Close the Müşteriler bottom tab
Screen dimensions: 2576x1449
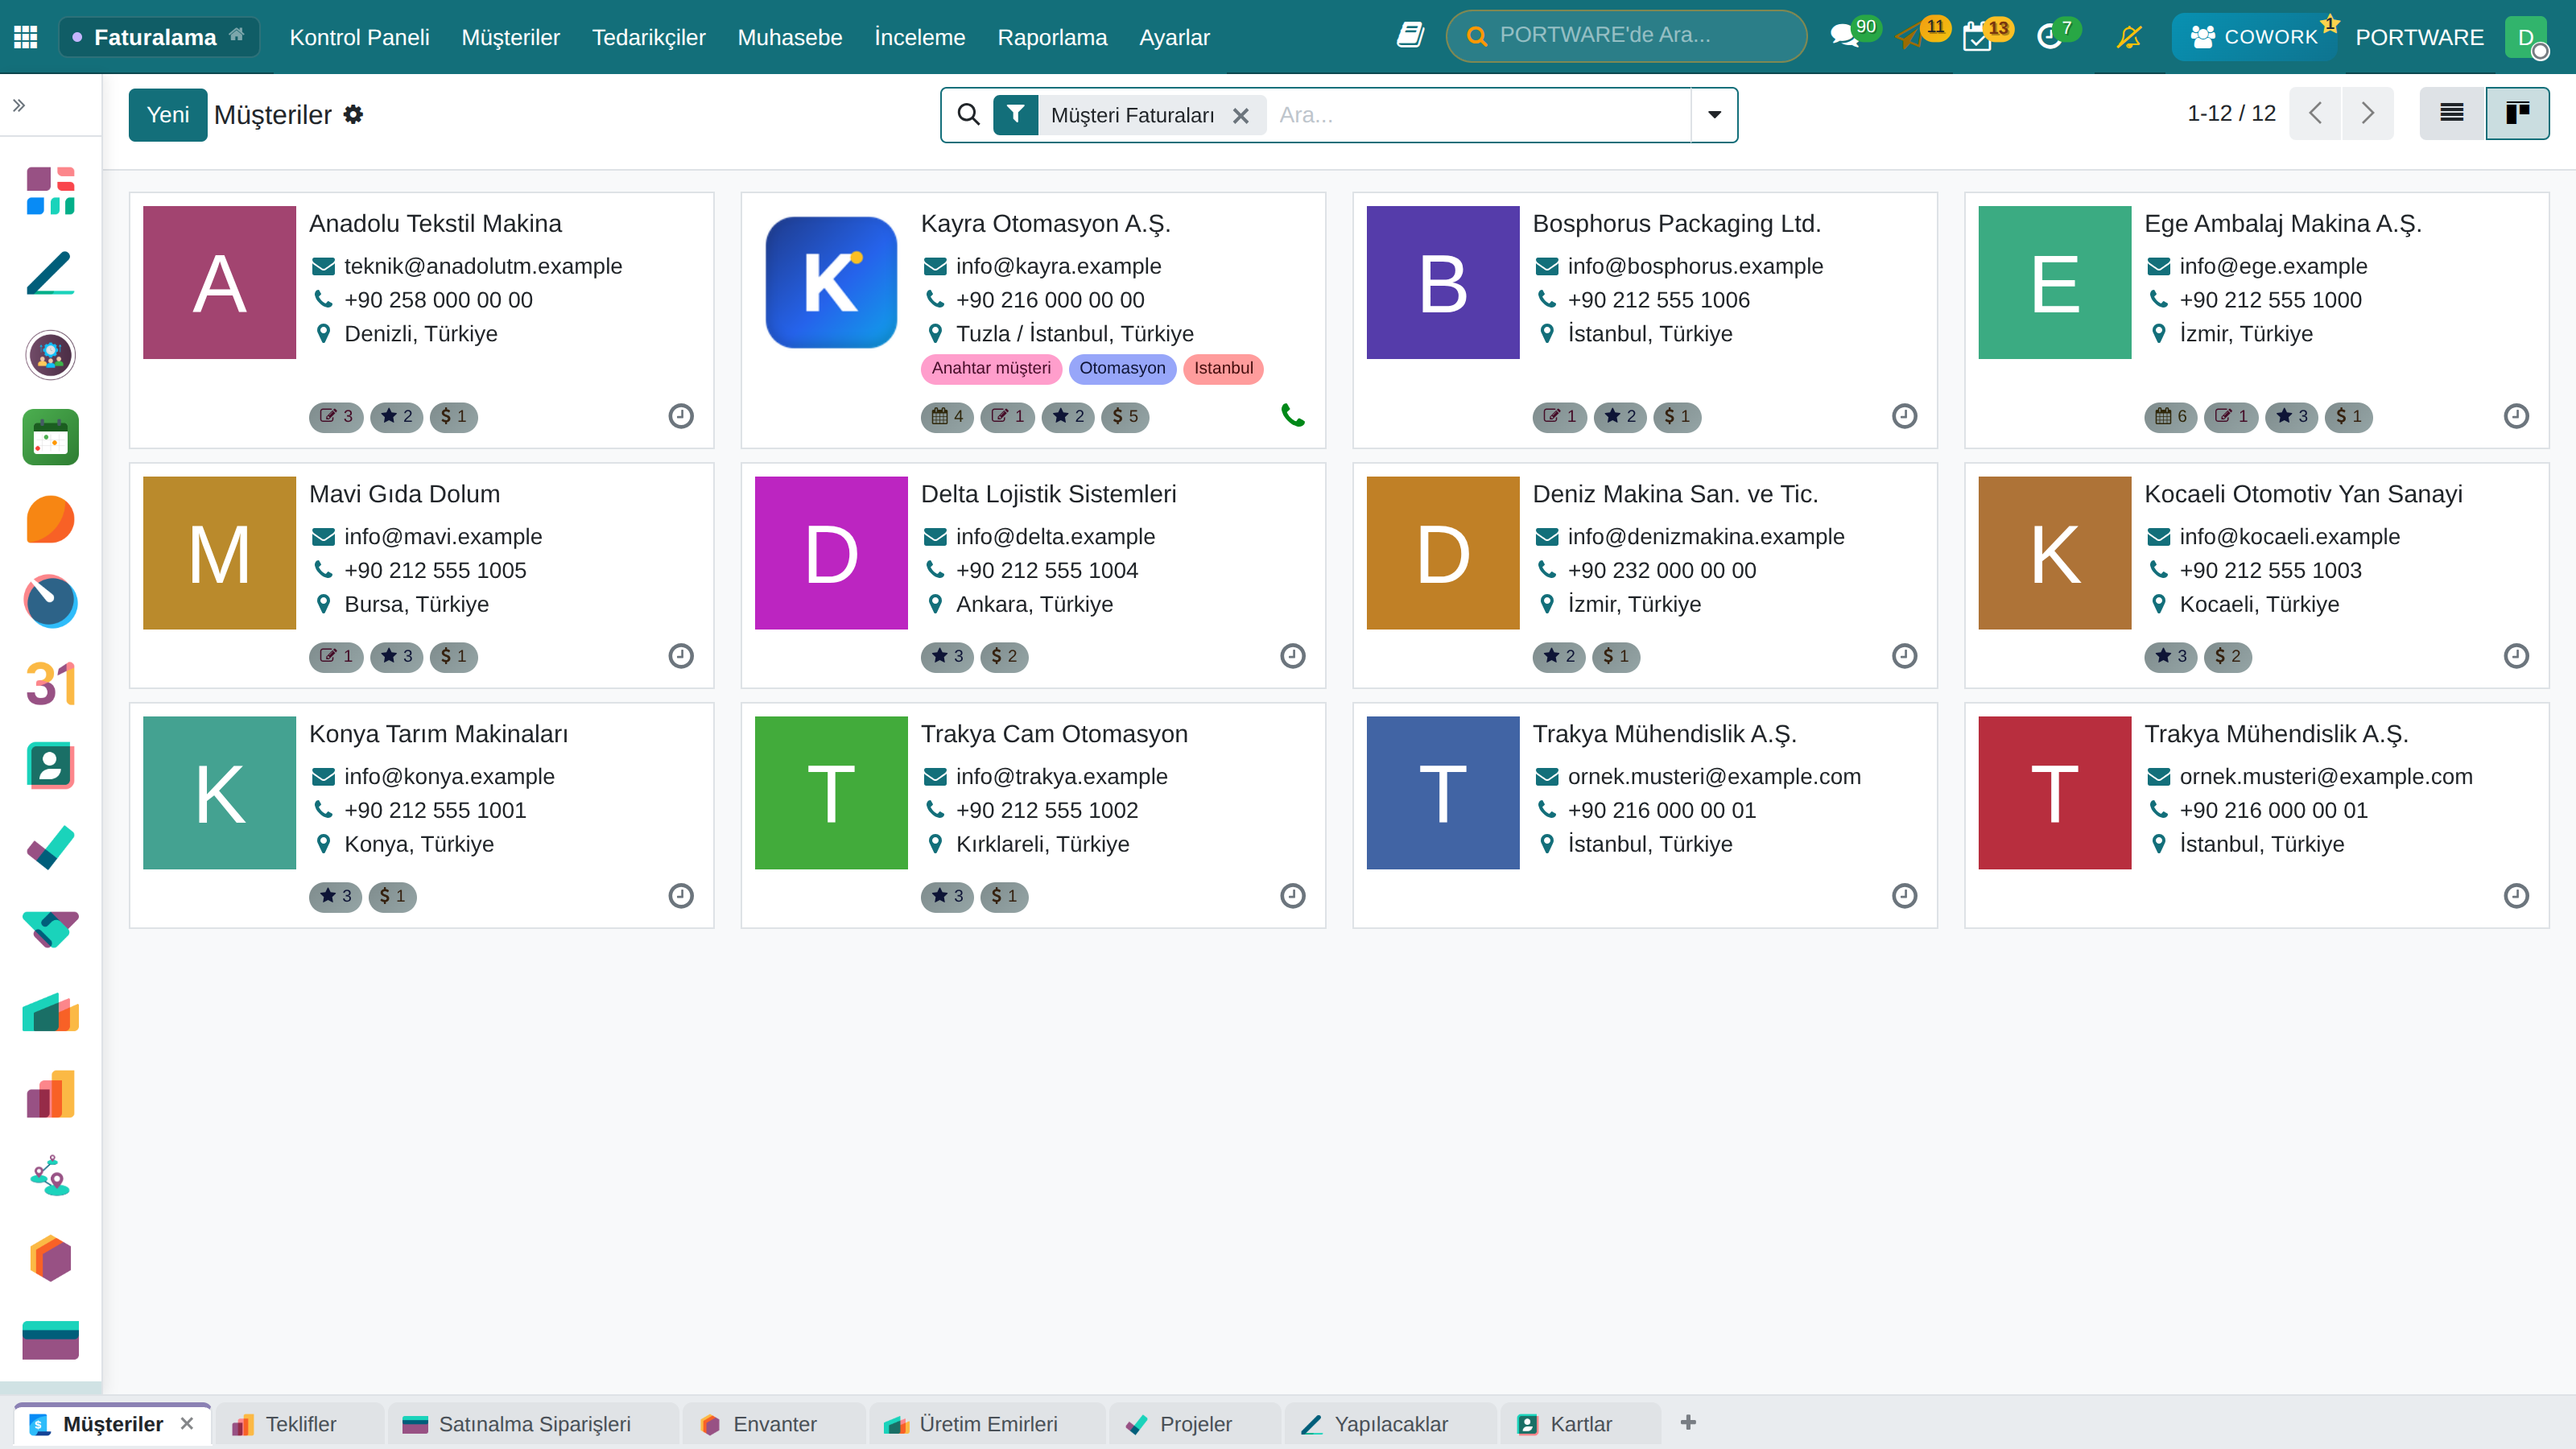(186, 1423)
